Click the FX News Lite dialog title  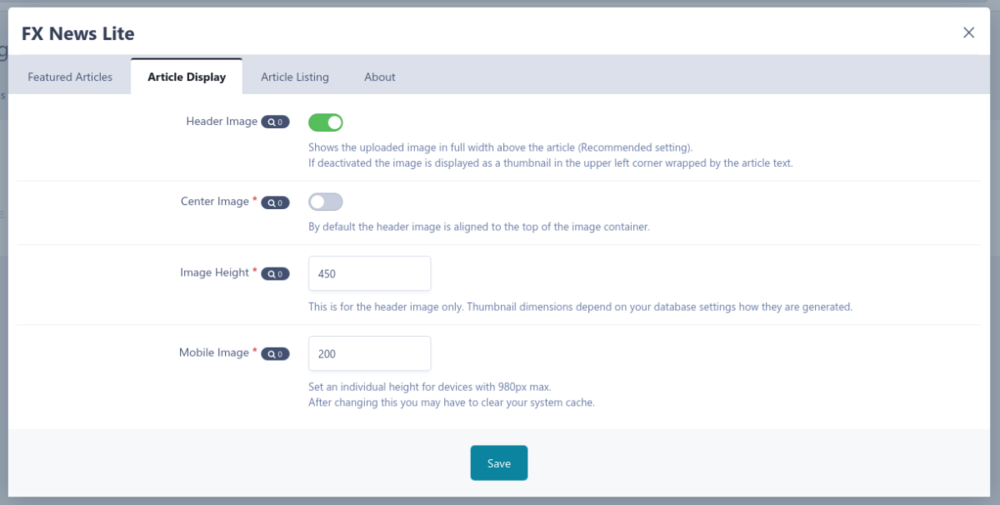[x=78, y=33]
